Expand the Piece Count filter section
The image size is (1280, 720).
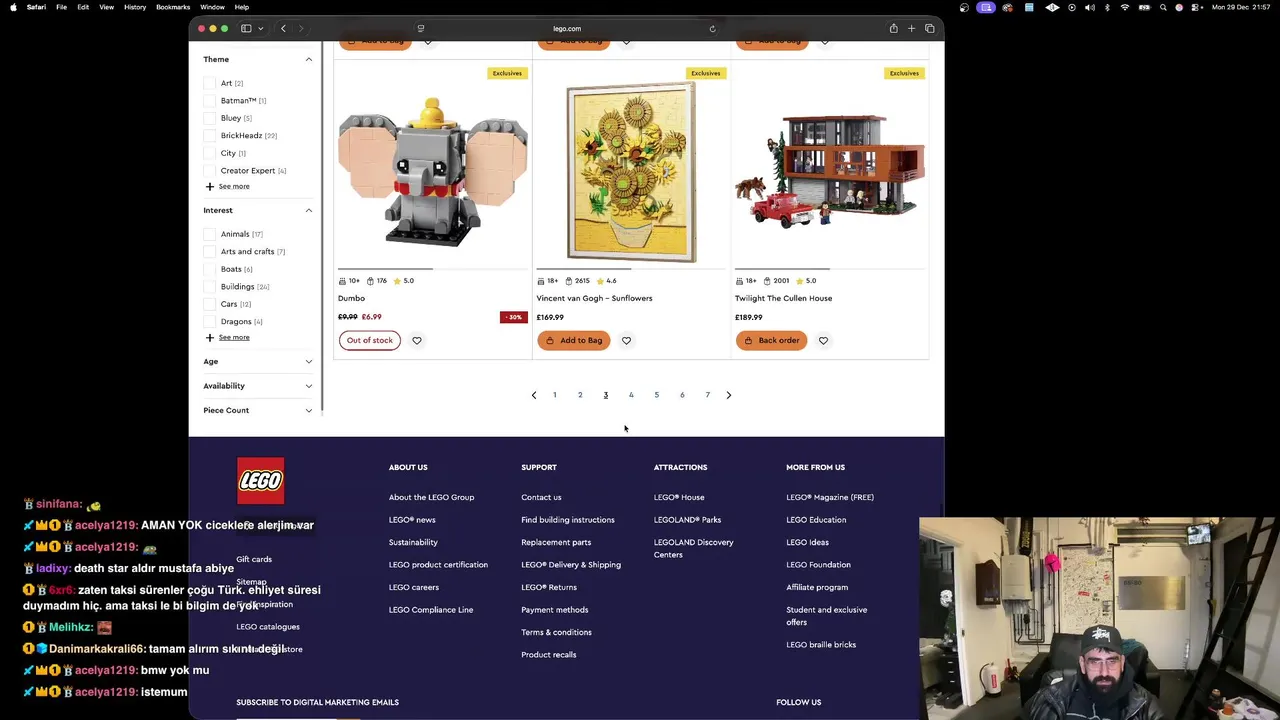coord(308,410)
